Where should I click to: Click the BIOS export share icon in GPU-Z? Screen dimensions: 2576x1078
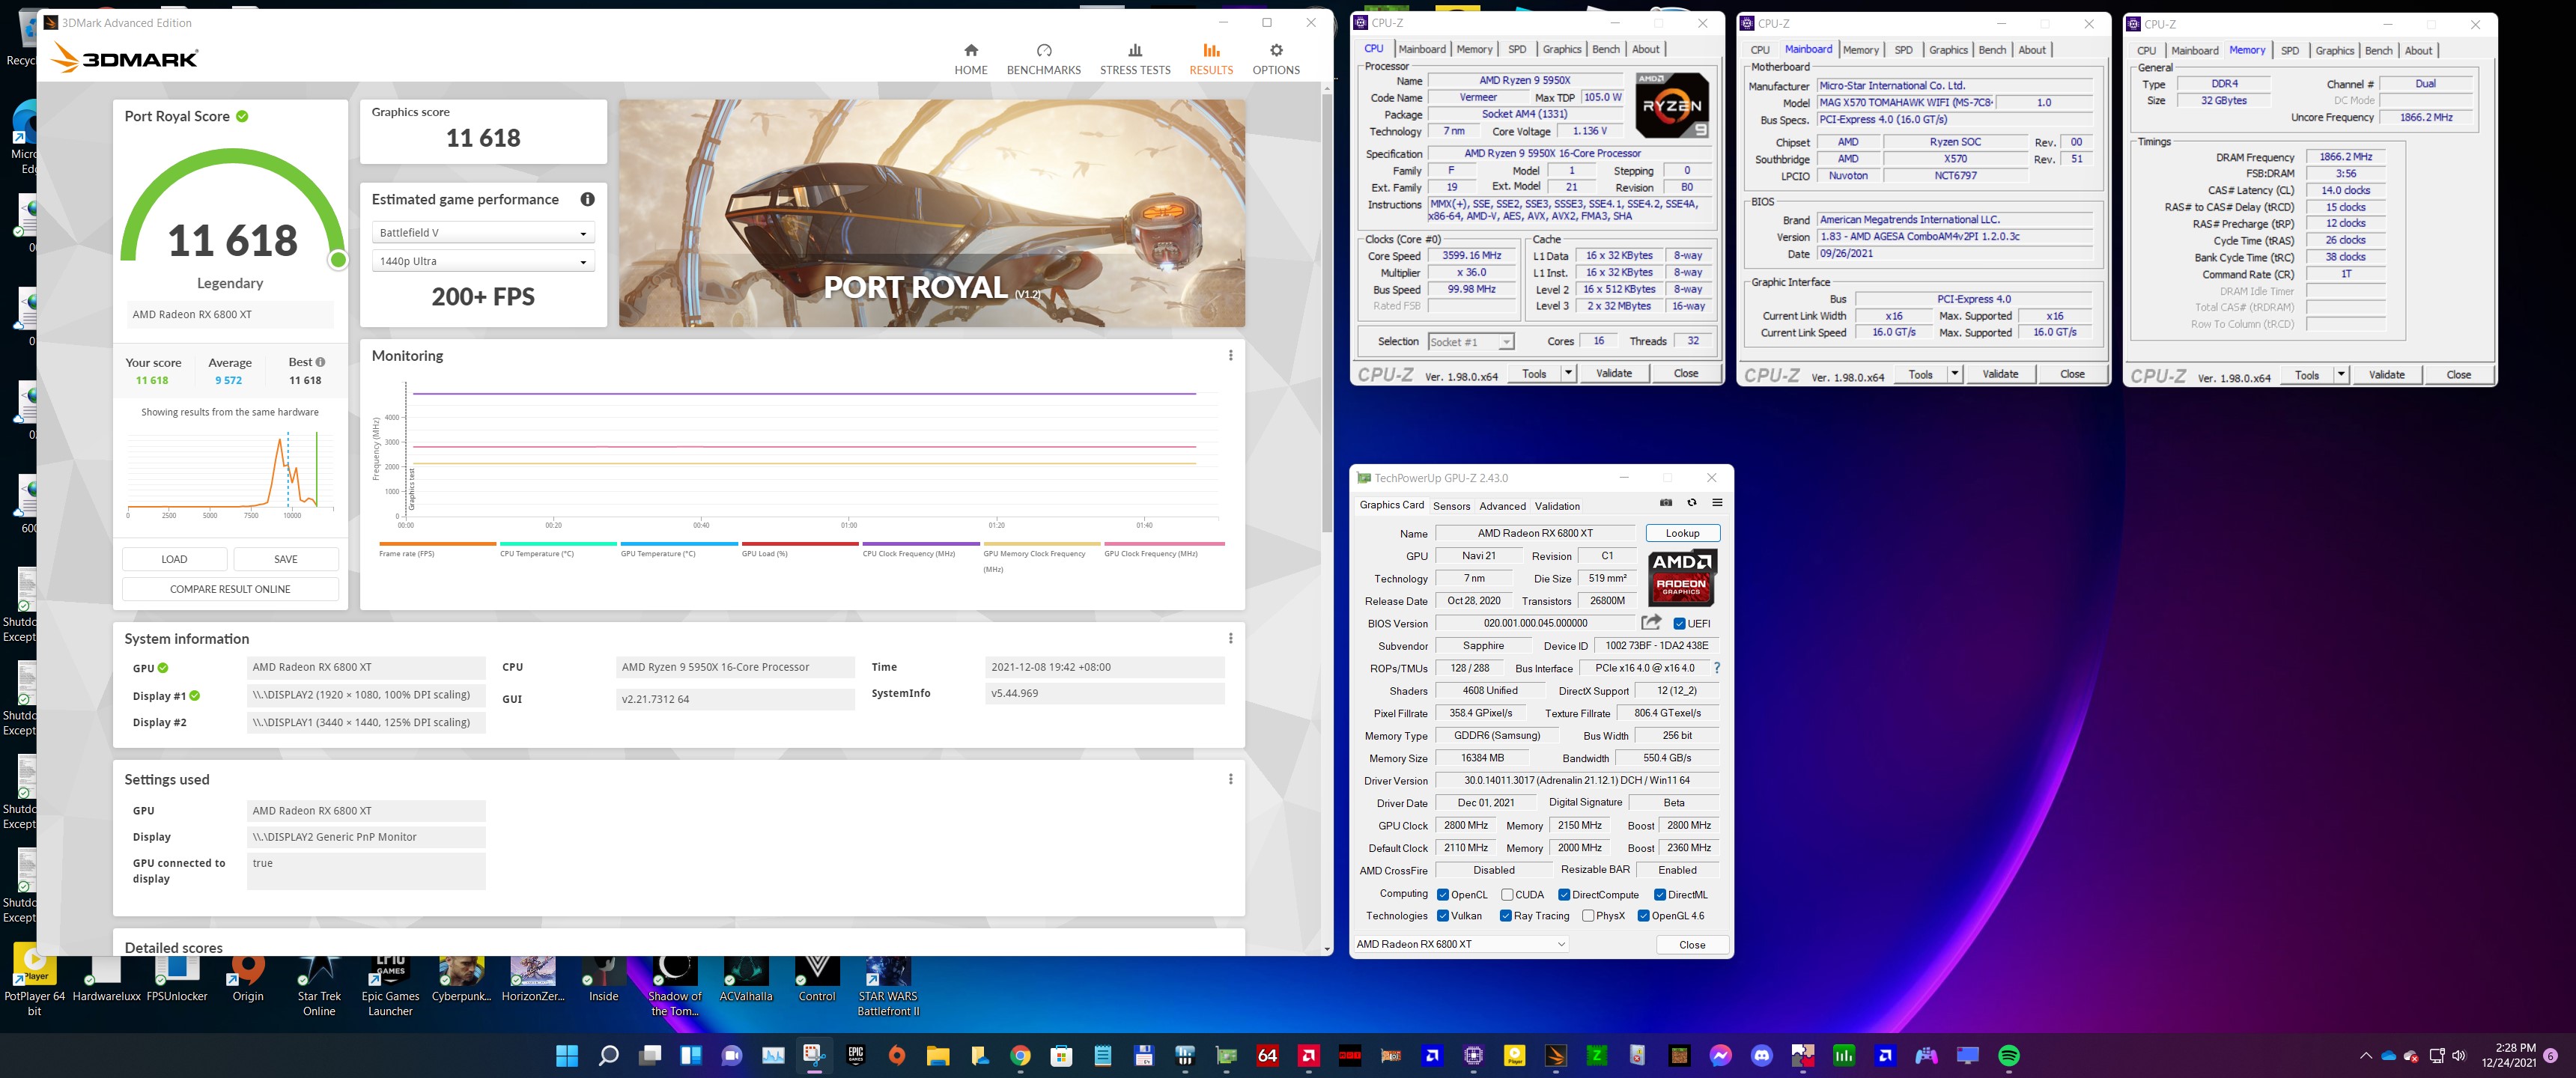click(1651, 622)
